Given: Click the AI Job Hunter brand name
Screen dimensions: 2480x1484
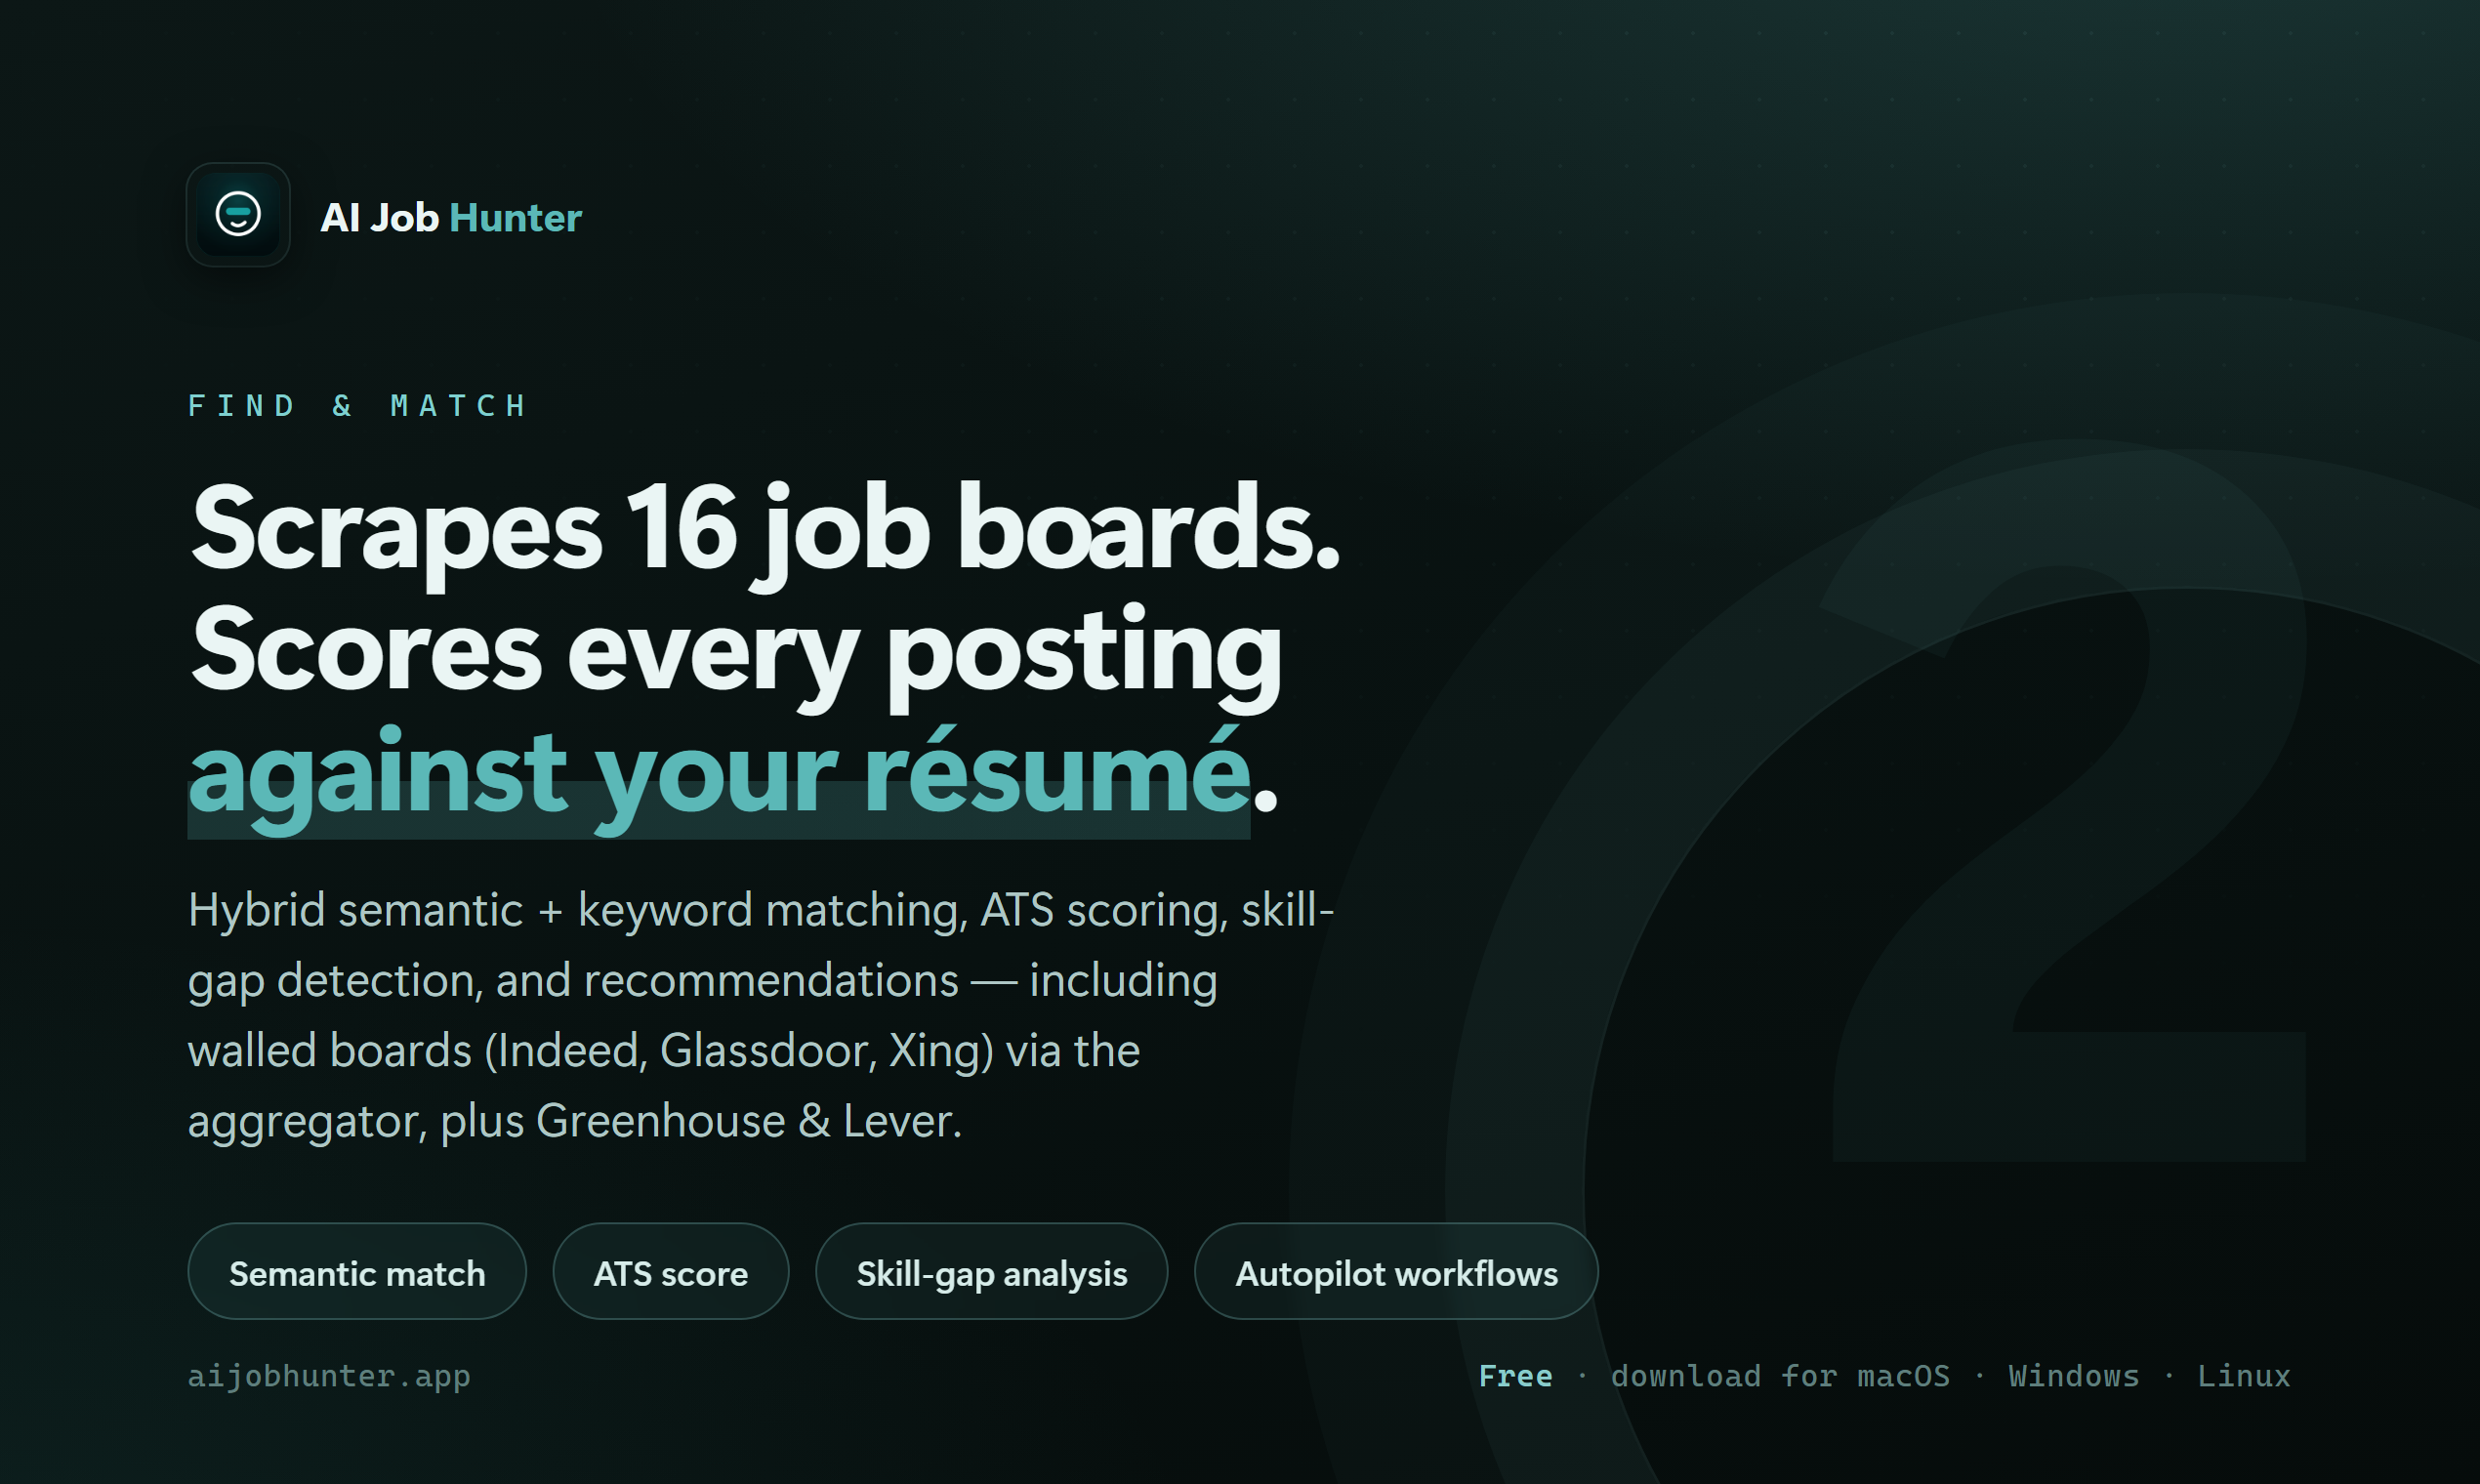Looking at the screenshot, I should tap(450, 218).
